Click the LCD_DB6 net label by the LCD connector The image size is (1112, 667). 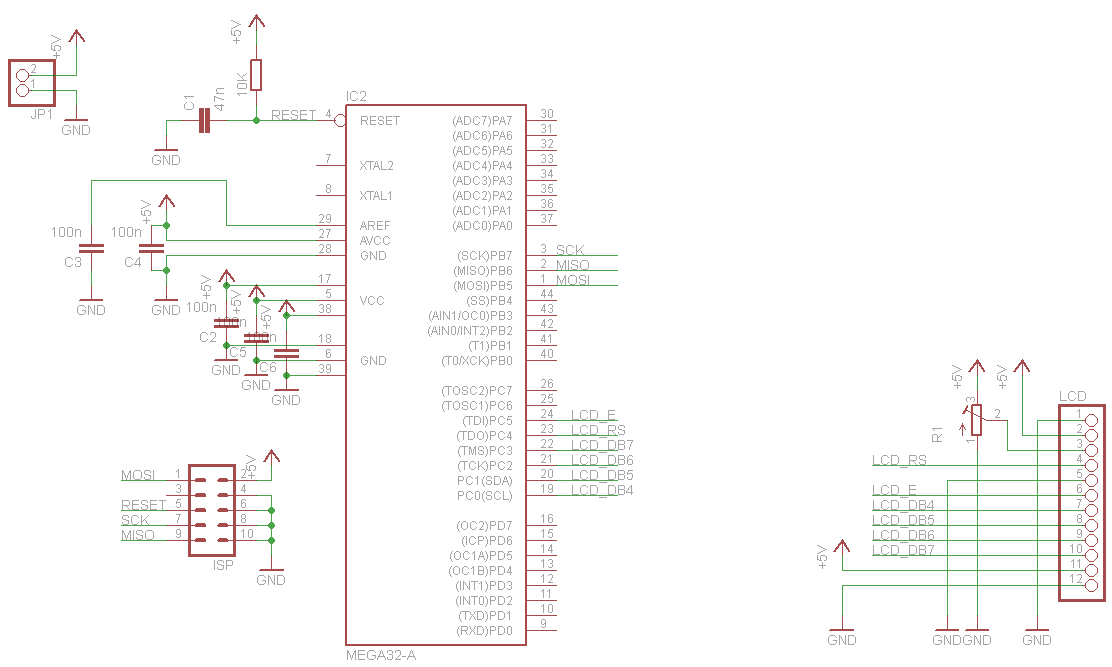pos(903,534)
